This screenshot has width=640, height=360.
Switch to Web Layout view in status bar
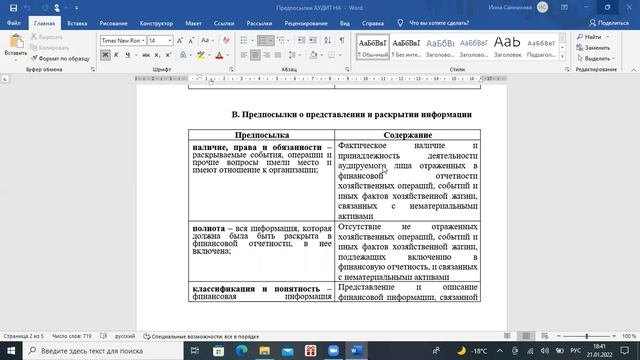click(x=544, y=336)
